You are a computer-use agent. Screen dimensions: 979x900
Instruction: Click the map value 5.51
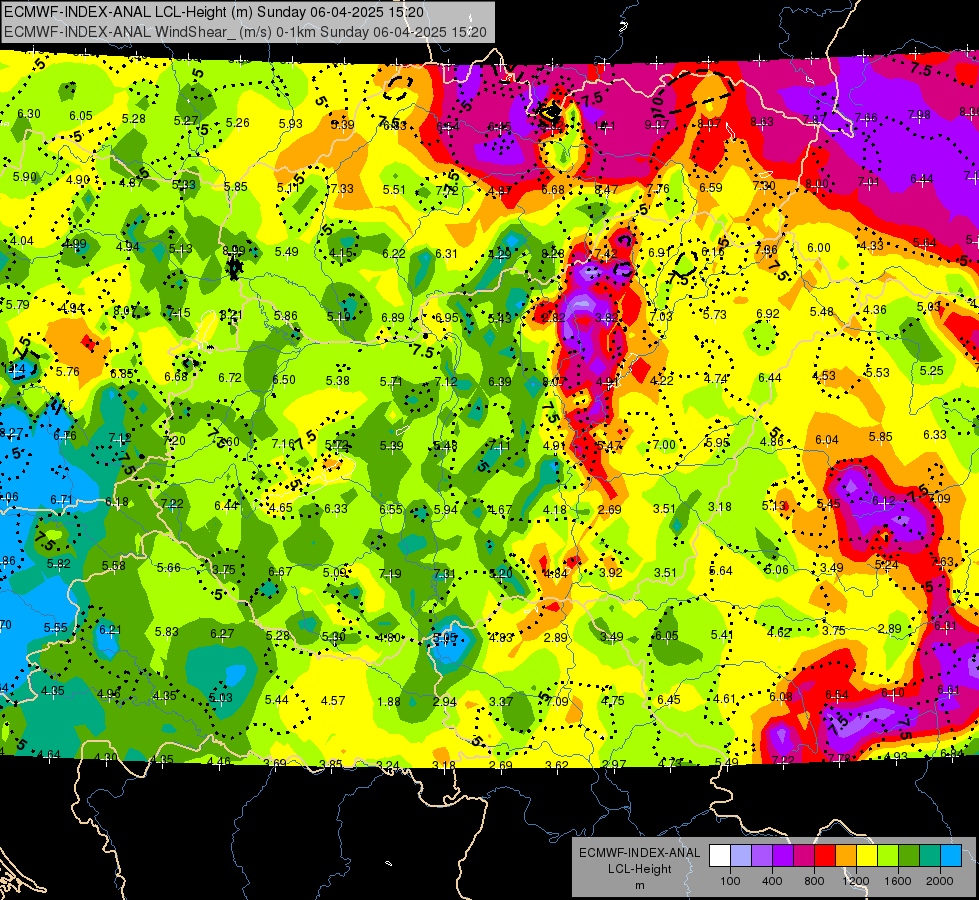[x=395, y=190]
